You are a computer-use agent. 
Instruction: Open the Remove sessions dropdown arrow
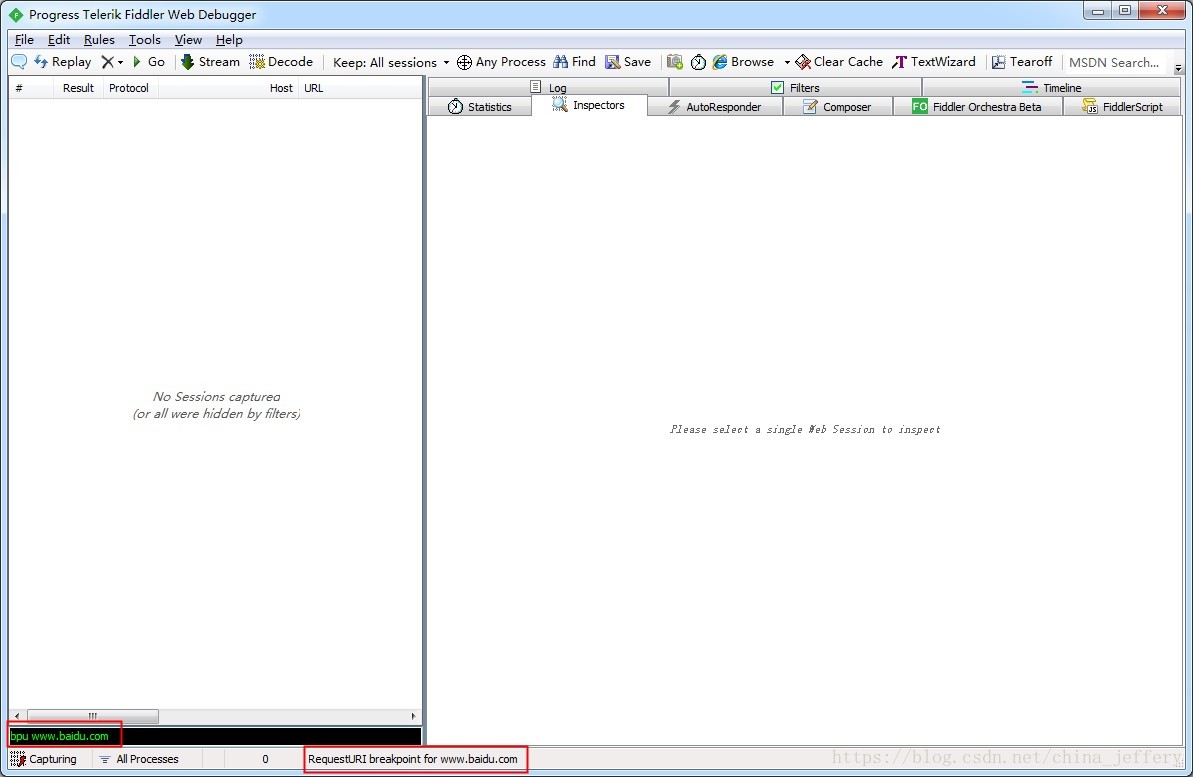pyautogui.click(x=120, y=62)
